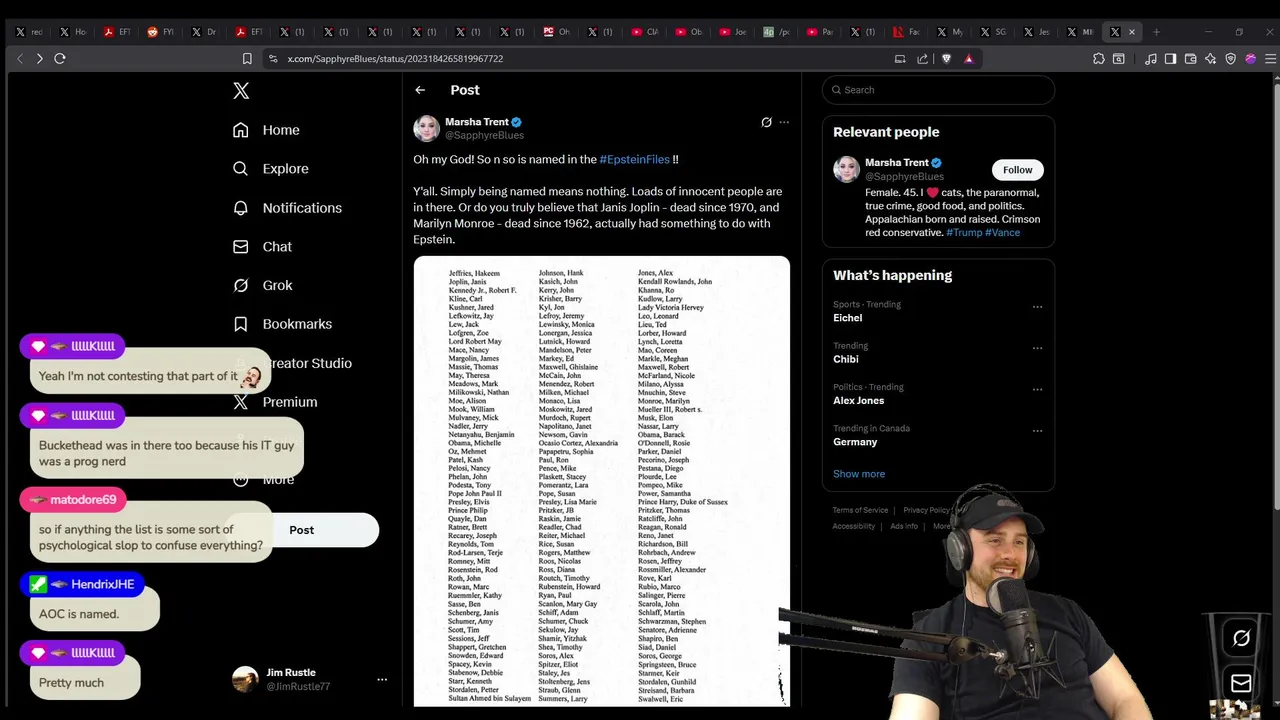1280x720 pixels.
Task: Click the share page icon in address bar
Action: coord(922,59)
